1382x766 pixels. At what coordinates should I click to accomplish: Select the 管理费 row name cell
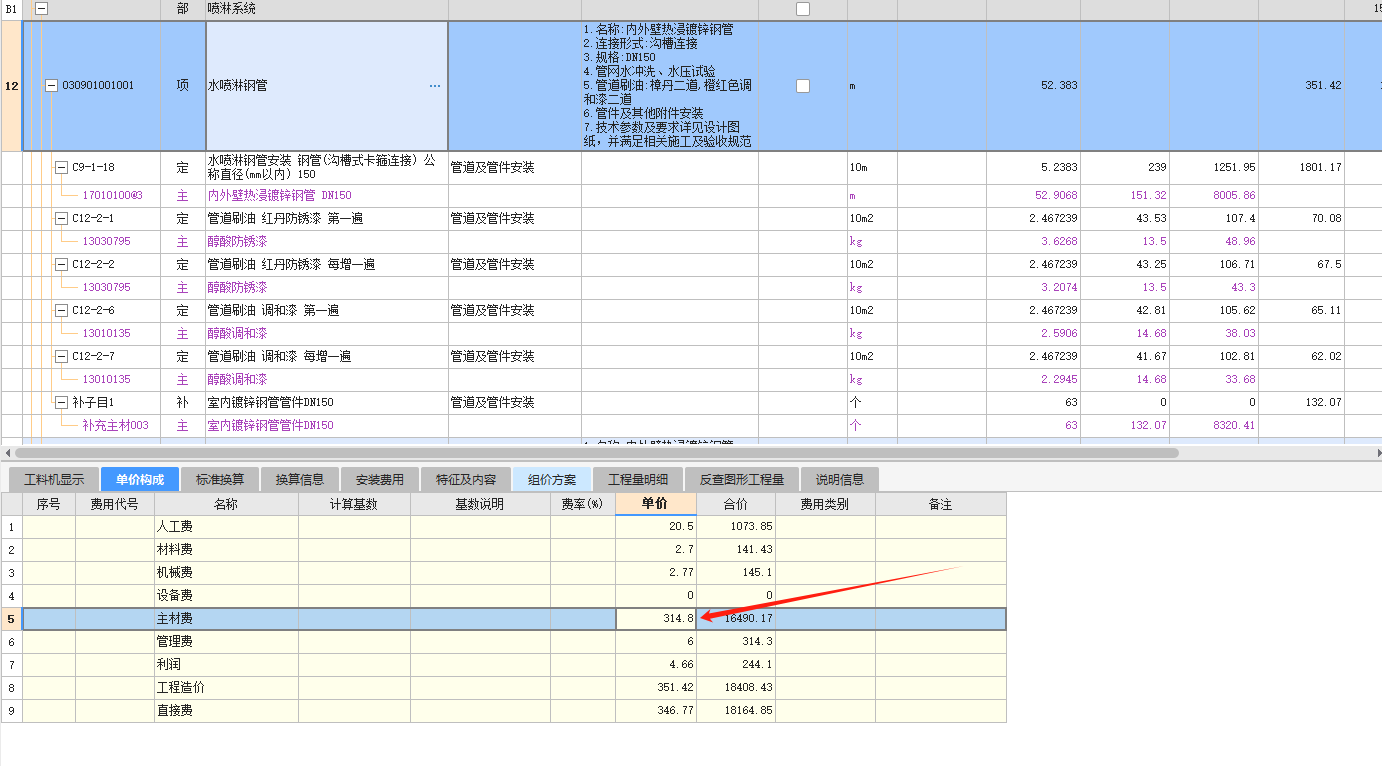pos(226,642)
